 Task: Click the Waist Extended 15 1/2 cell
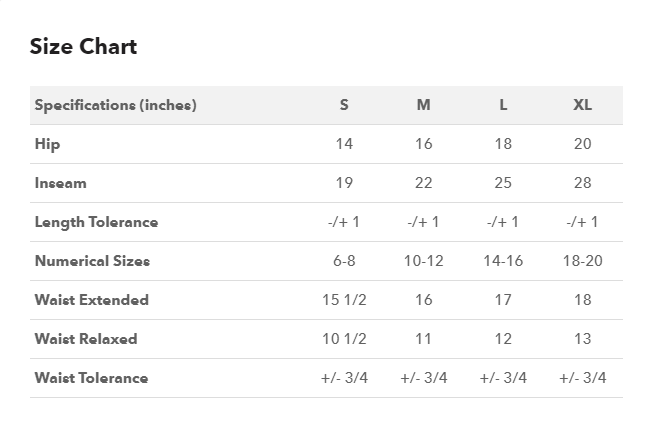coord(344,300)
